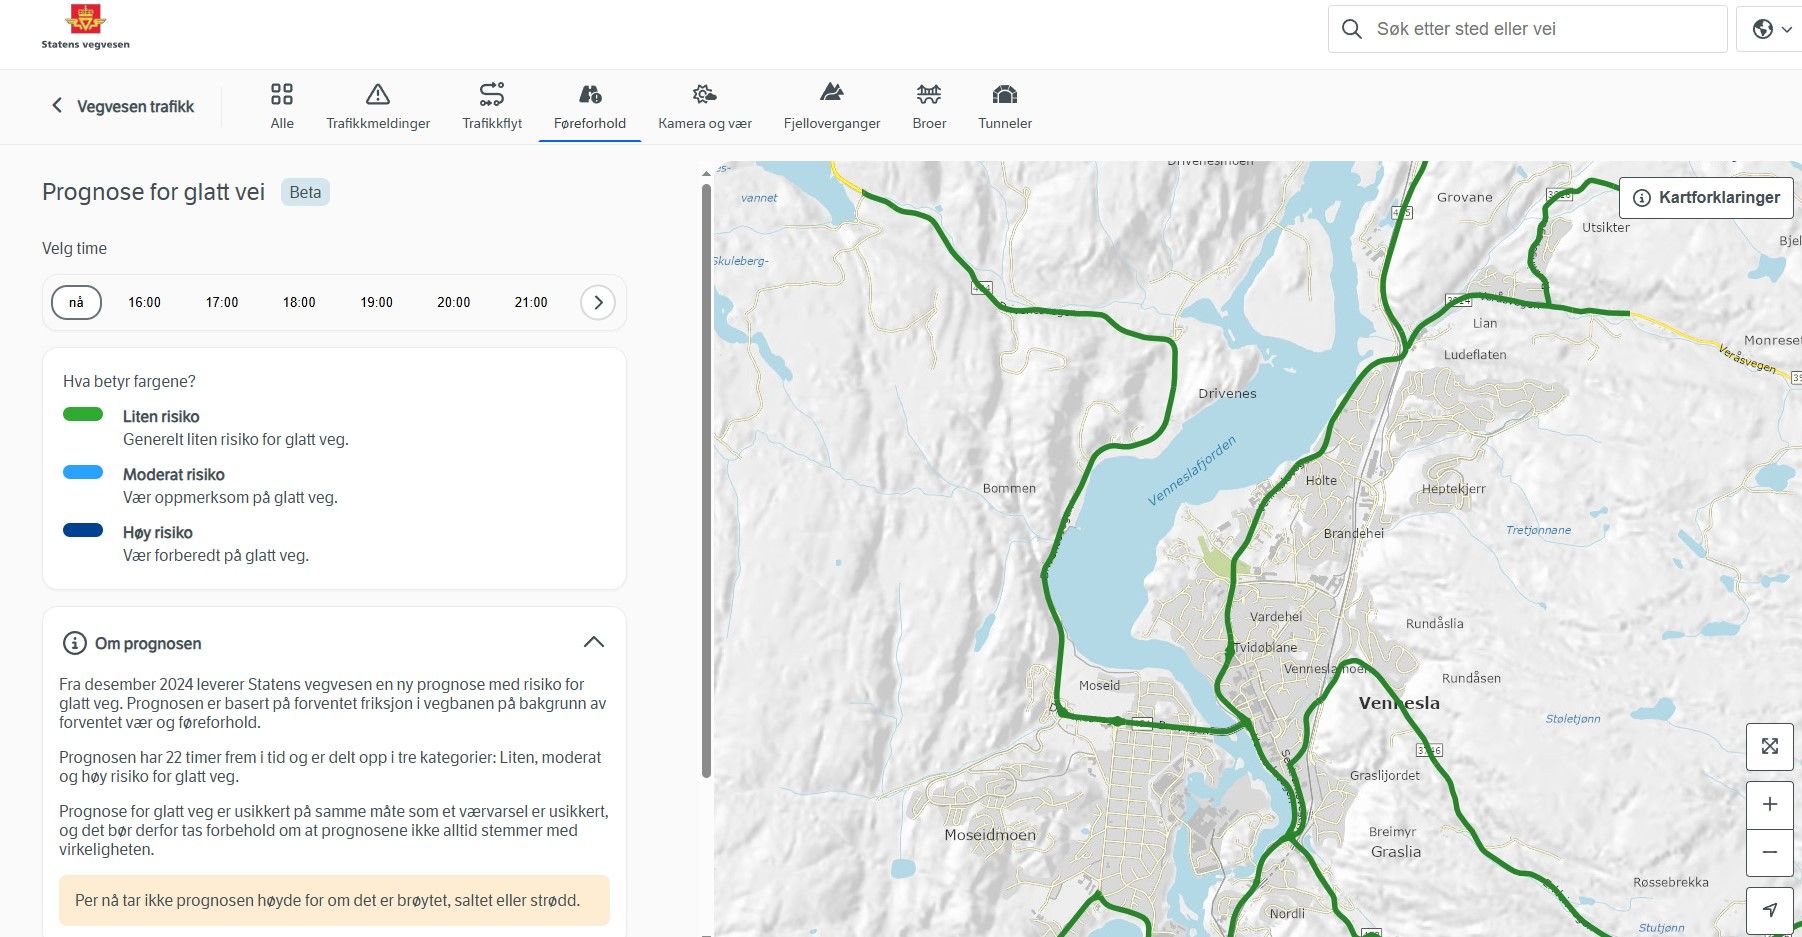Select the Trafikkflyt route icon

tap(492, 95)
